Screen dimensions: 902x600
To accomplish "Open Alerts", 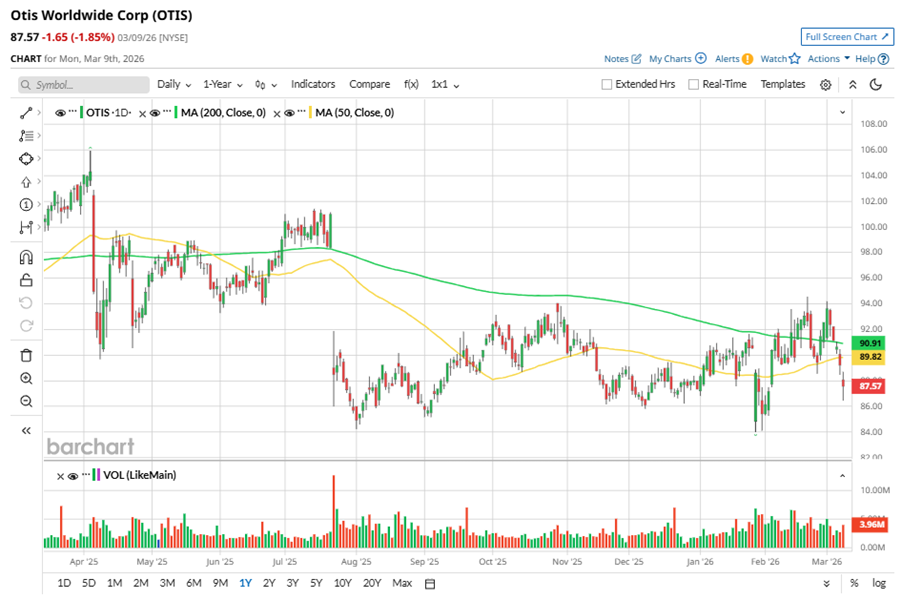I will pyautogui.click(x=733, y=59).
